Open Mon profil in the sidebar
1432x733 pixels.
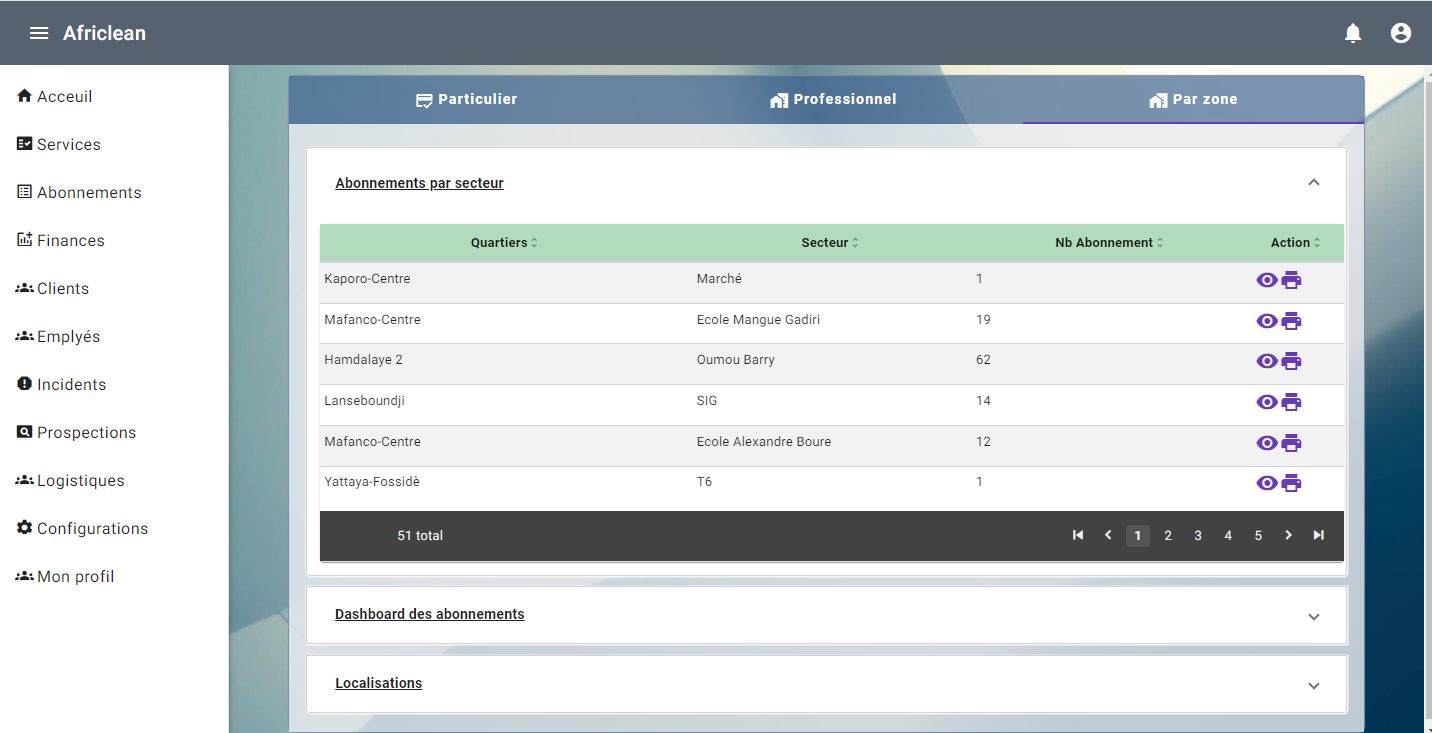[x=65, y=576]
